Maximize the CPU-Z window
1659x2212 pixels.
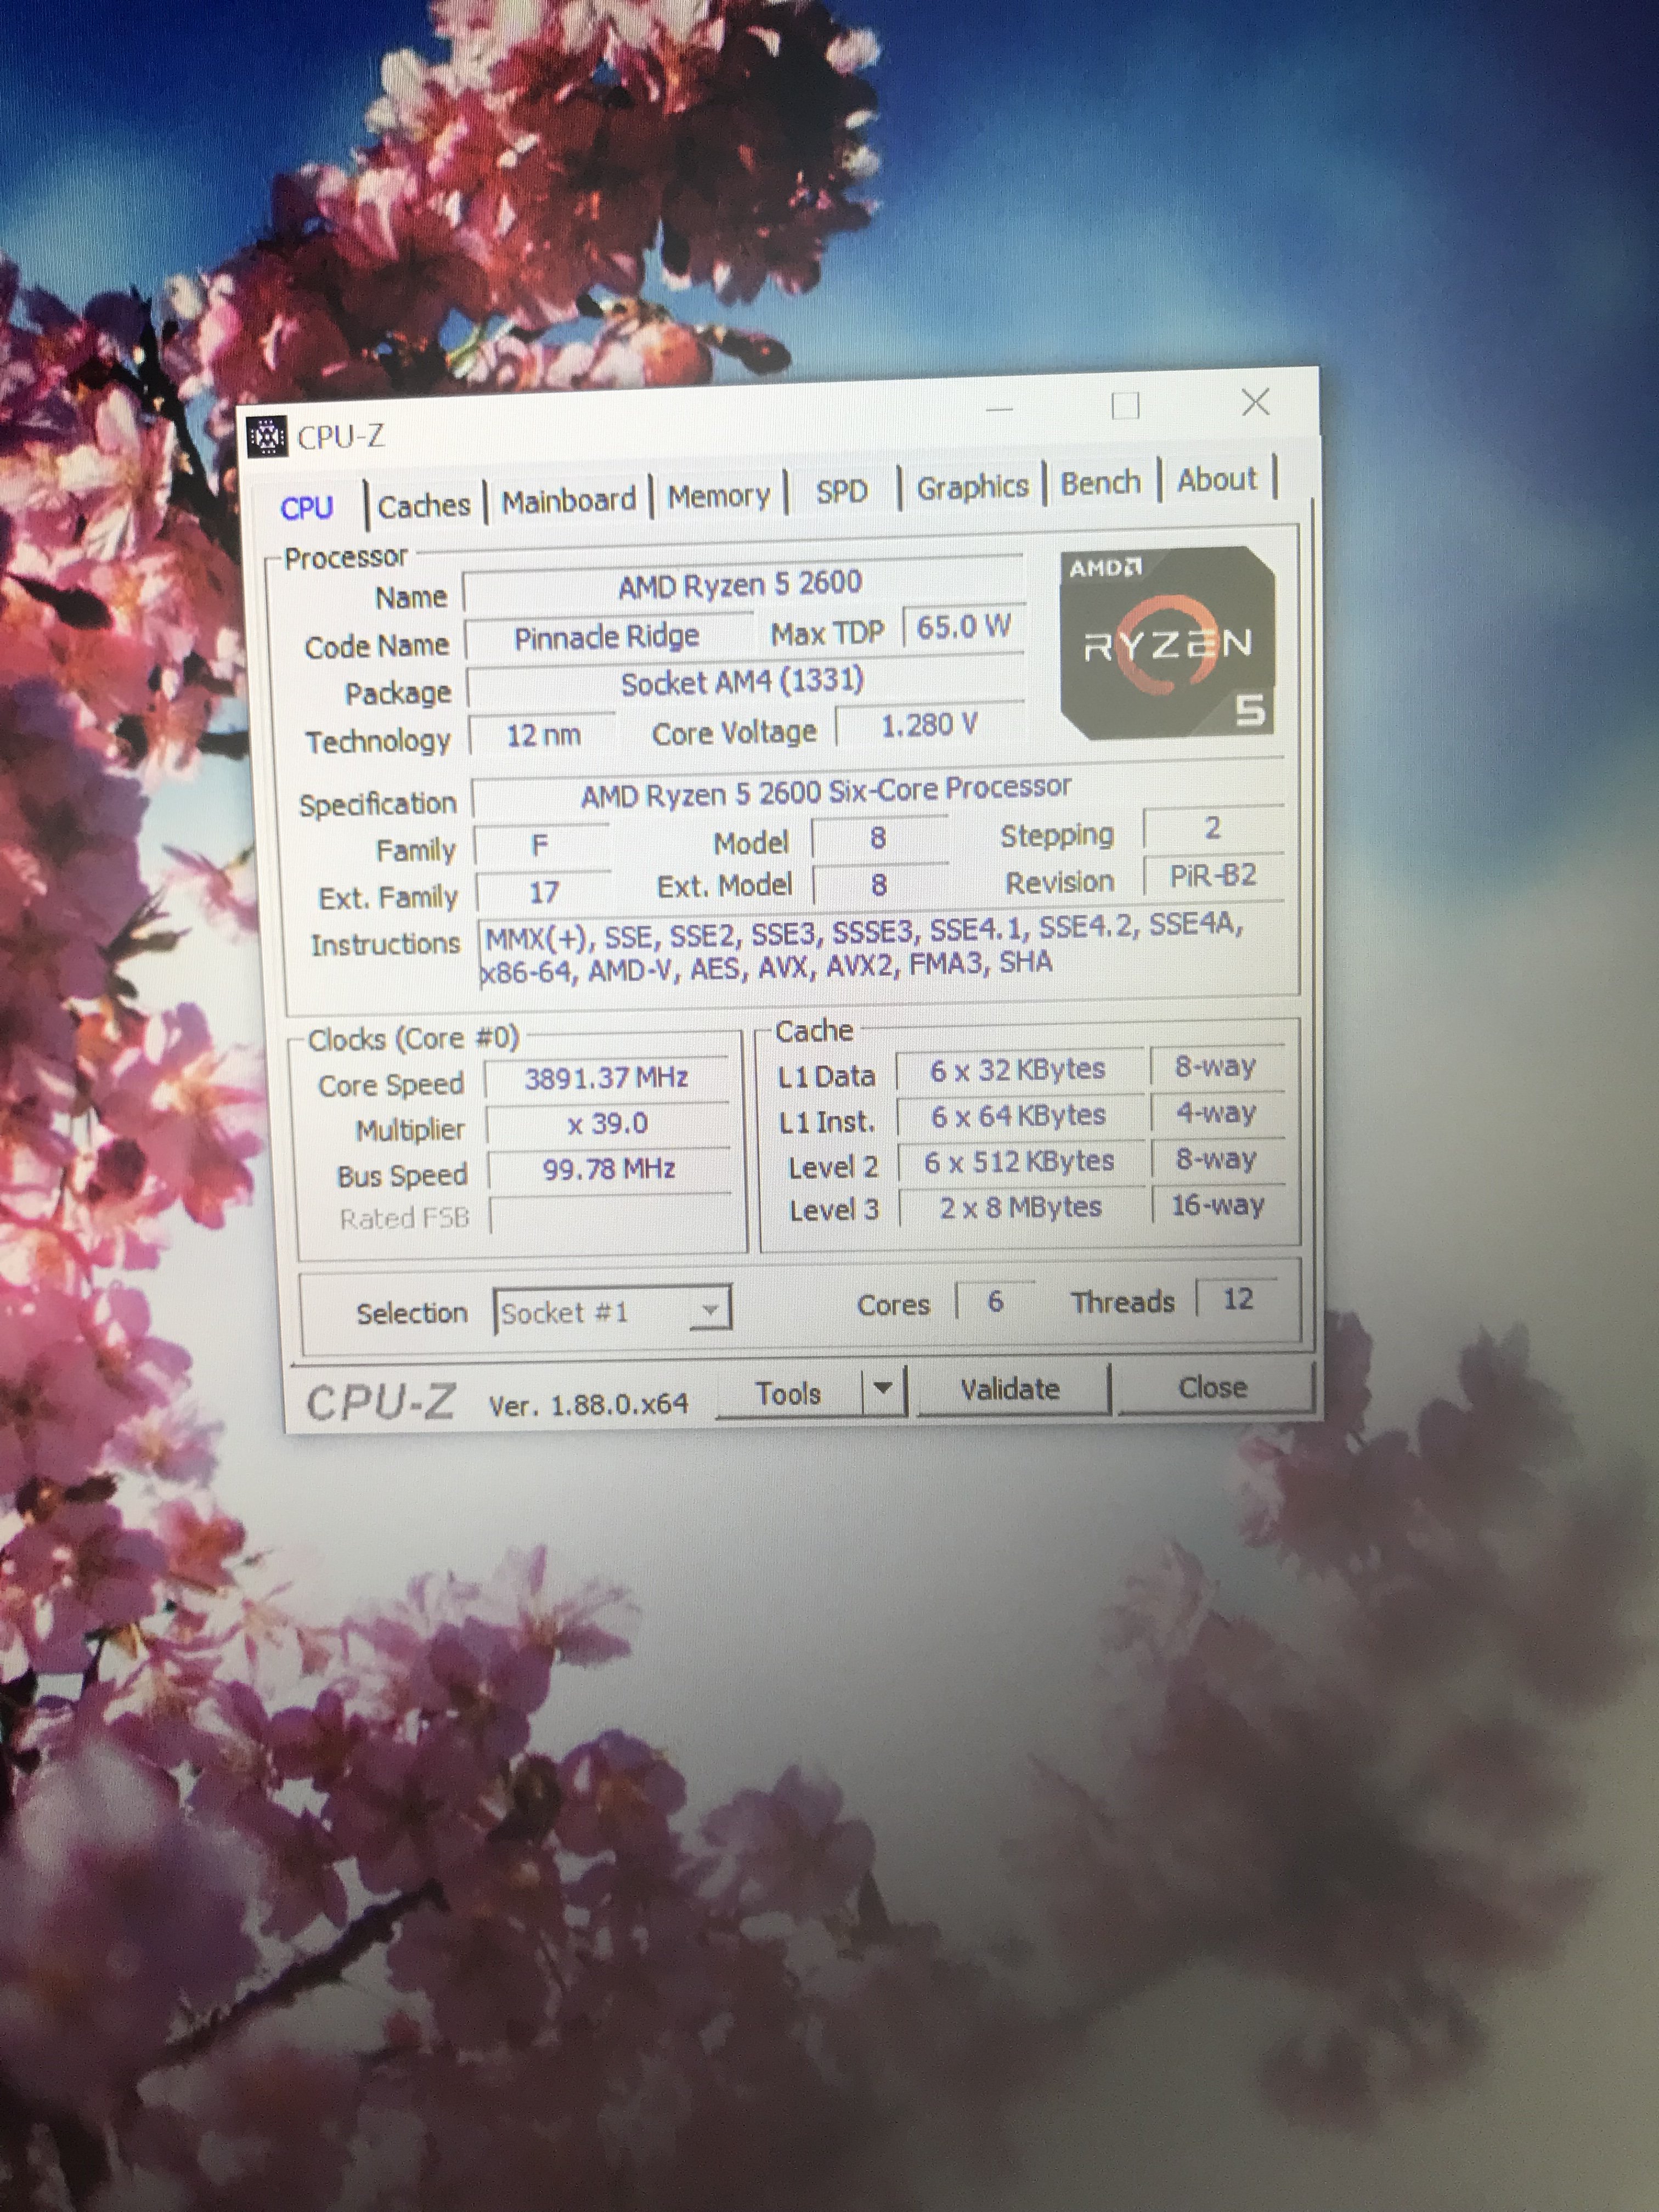point(1125,406)
